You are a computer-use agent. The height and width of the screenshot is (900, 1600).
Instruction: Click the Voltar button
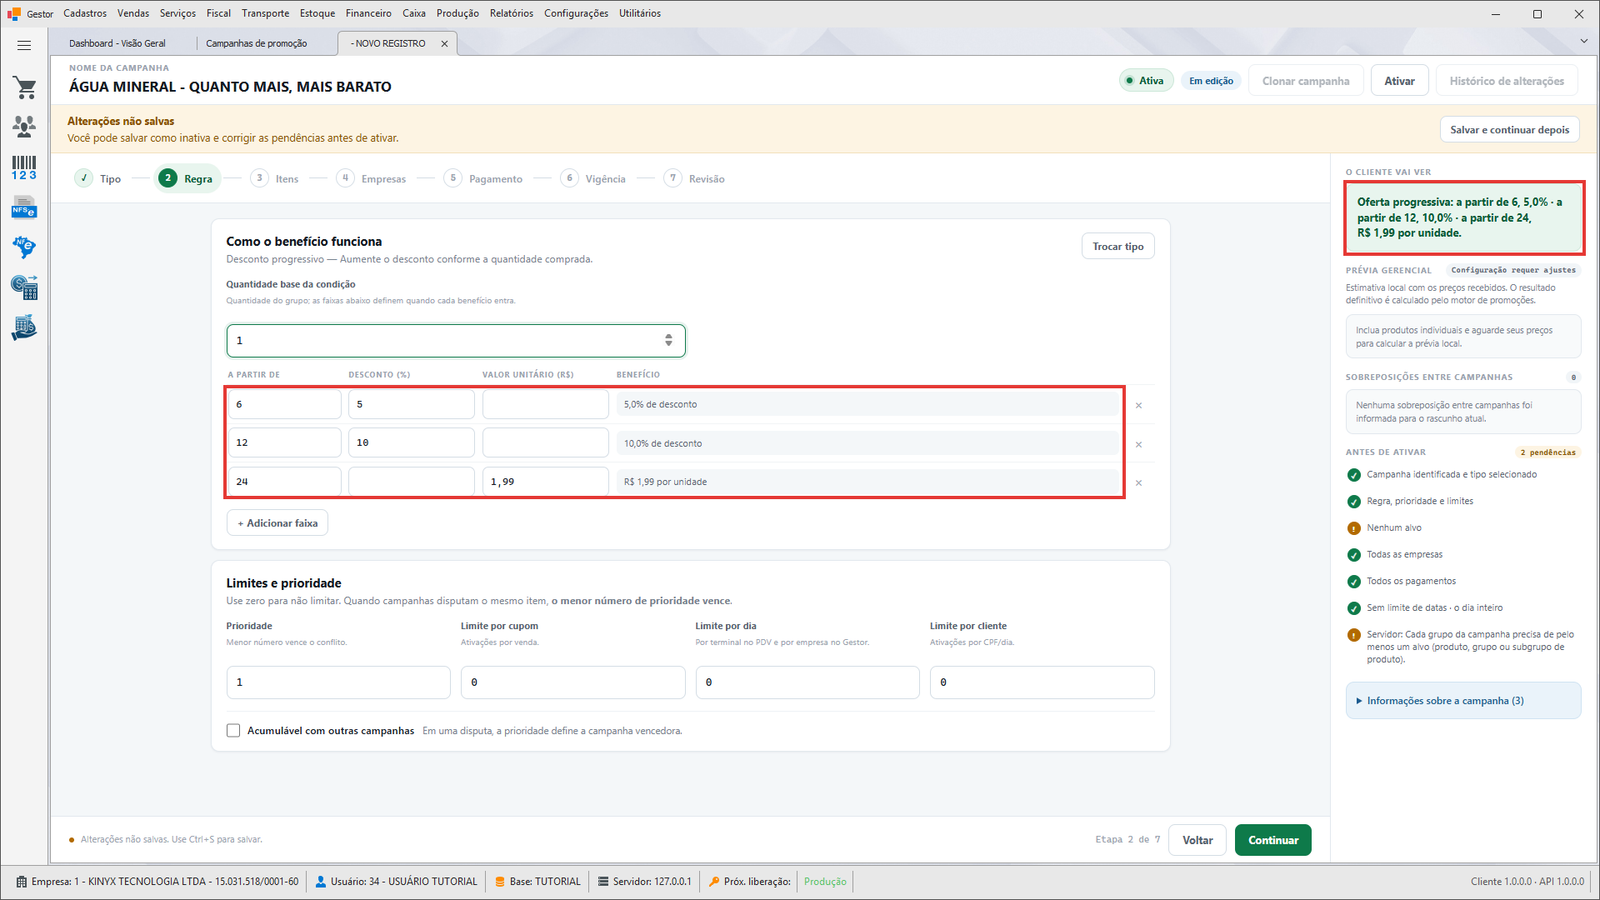coord(1198,840)
